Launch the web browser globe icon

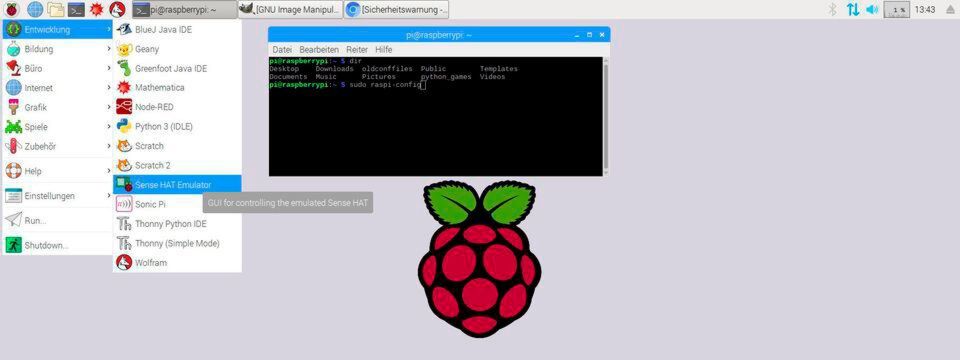pyautogui.click(x=35, y=9)
